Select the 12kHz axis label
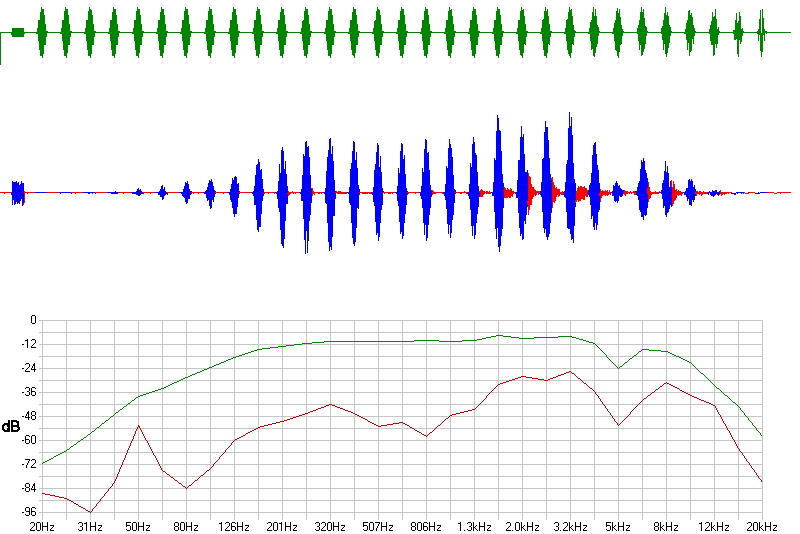The image size is (800, 534). [x=714, y=527]
